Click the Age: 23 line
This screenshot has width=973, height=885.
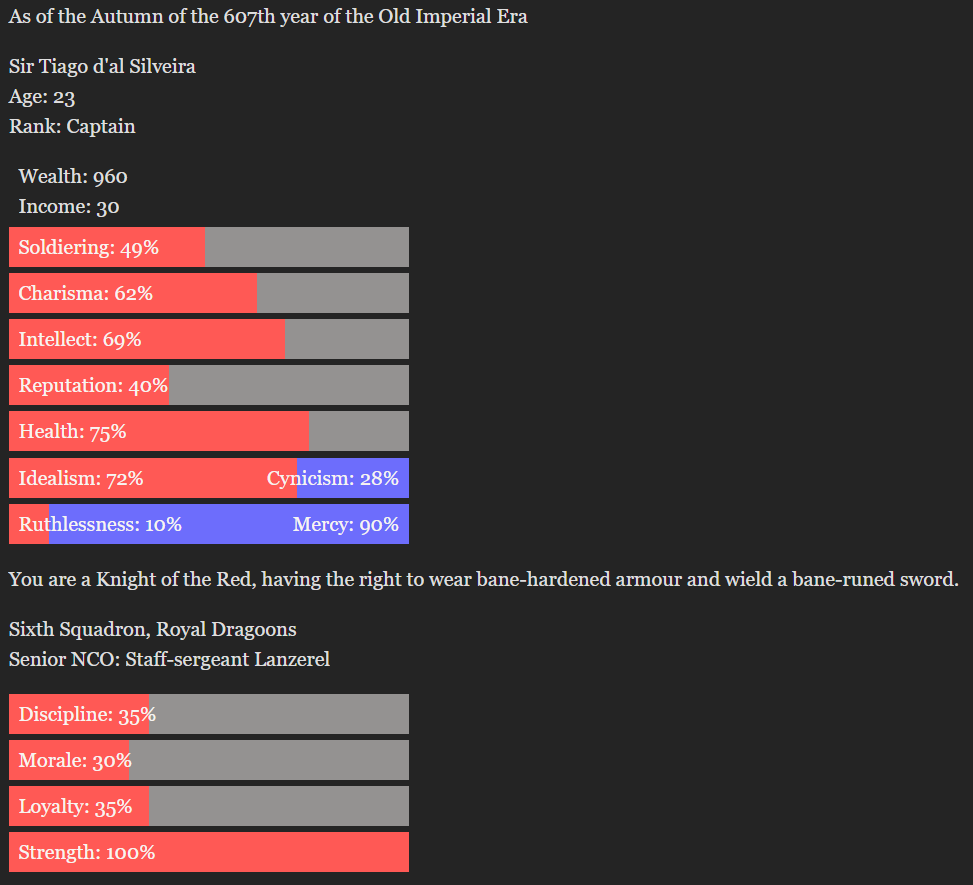[42, 97]
